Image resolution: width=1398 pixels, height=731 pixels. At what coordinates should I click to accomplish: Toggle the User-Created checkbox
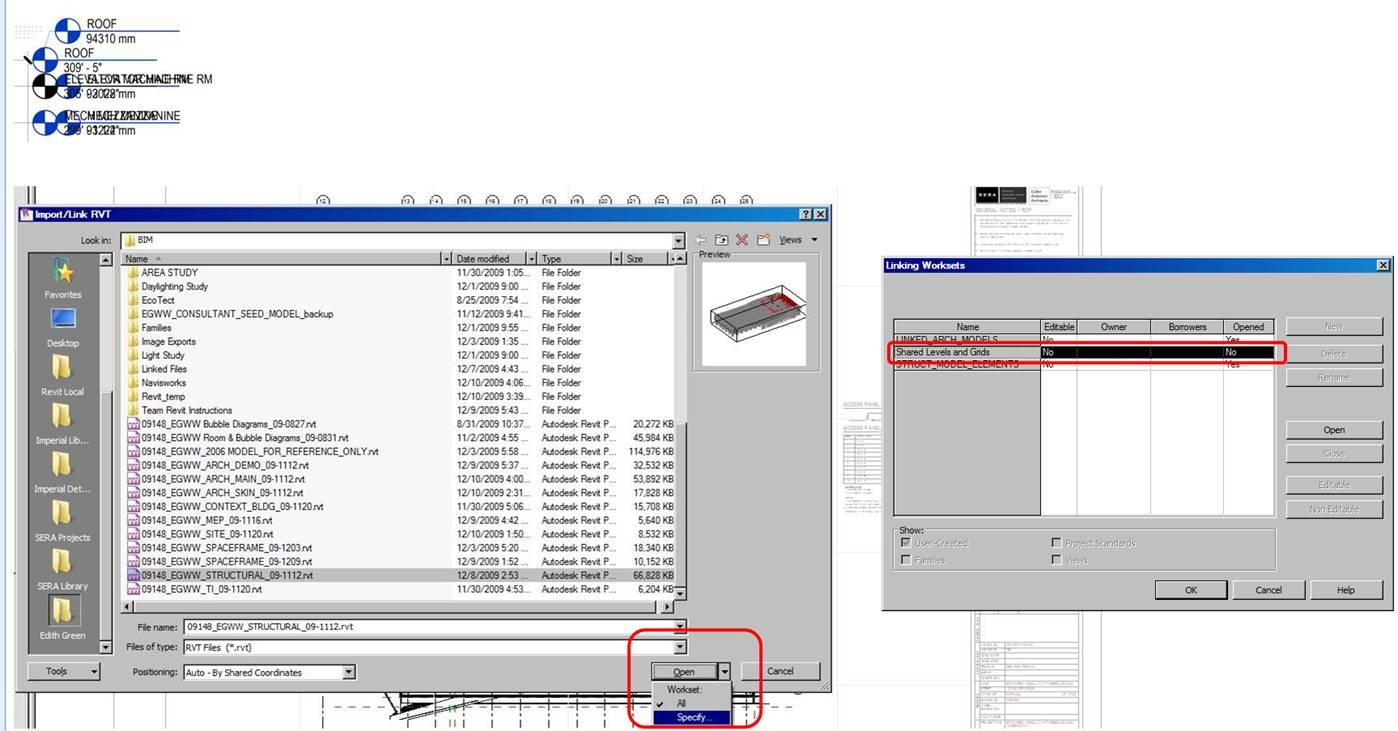pos(906,543)
